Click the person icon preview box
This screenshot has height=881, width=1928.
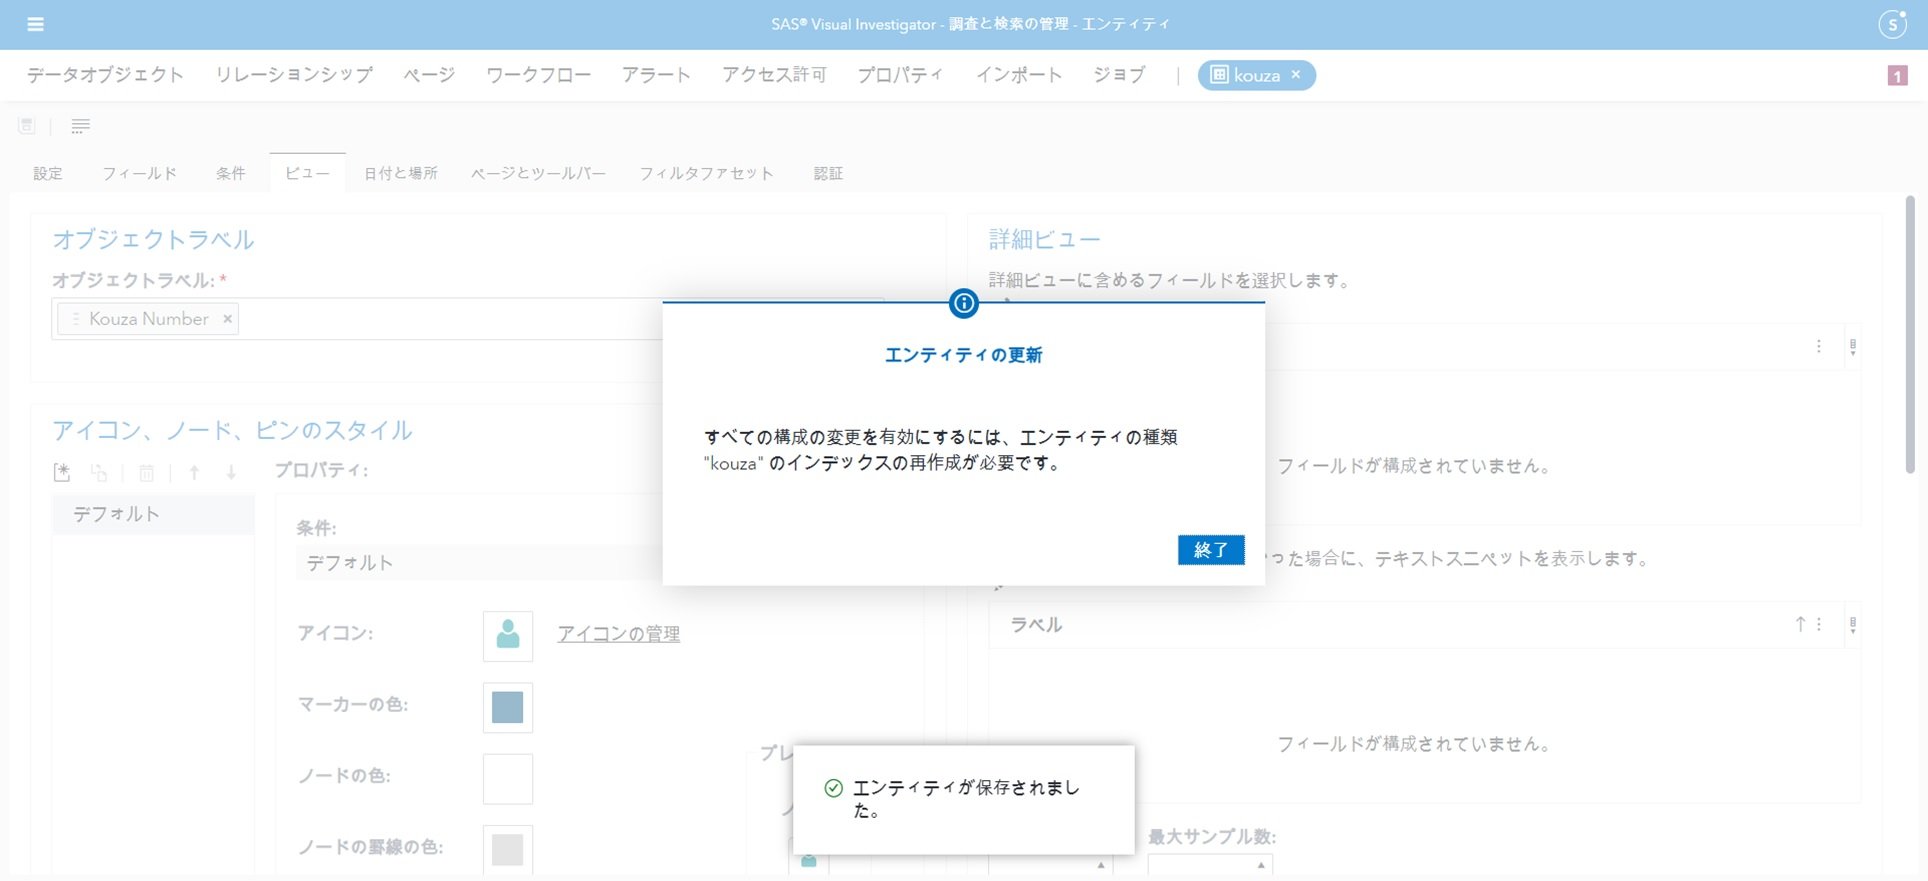[x=508, y=636]
